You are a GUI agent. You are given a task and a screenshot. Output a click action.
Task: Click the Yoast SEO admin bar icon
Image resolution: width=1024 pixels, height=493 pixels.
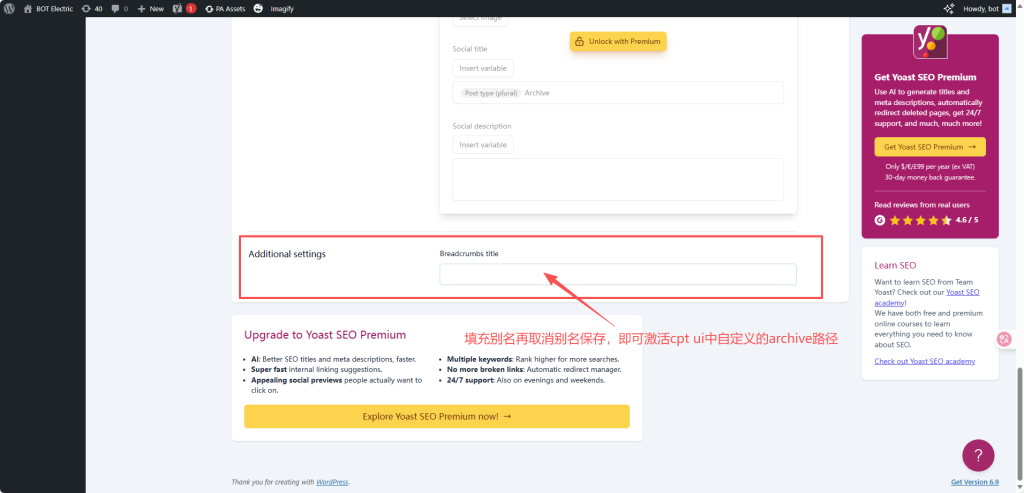pos(177,8)
